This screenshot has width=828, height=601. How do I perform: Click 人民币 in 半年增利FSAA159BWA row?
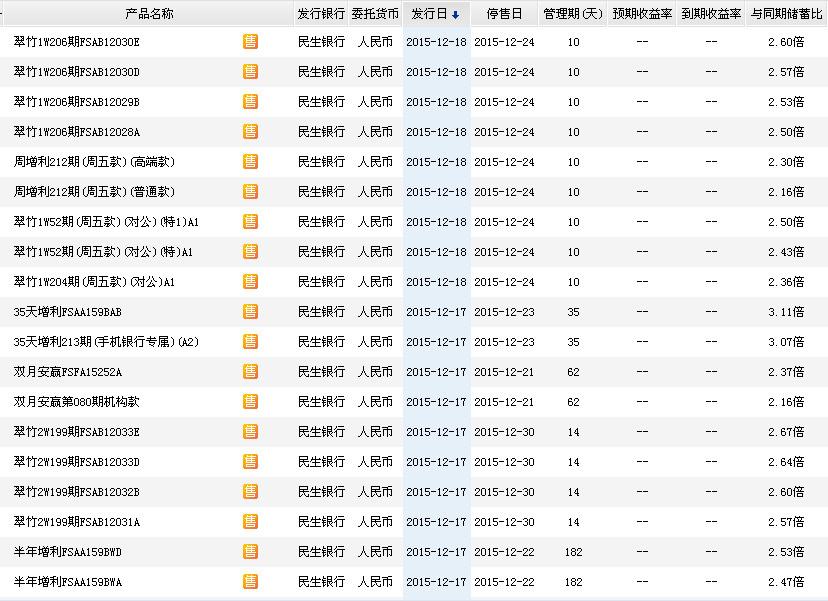(375, 582)
